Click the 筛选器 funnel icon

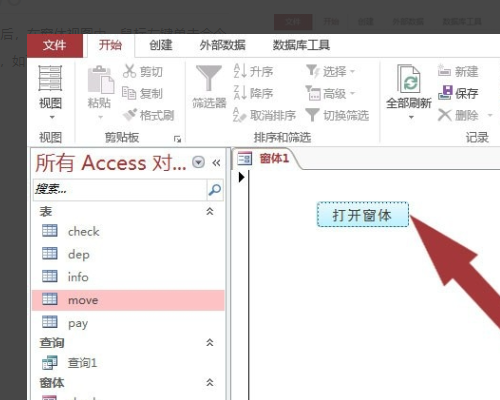tap(209, 79)
